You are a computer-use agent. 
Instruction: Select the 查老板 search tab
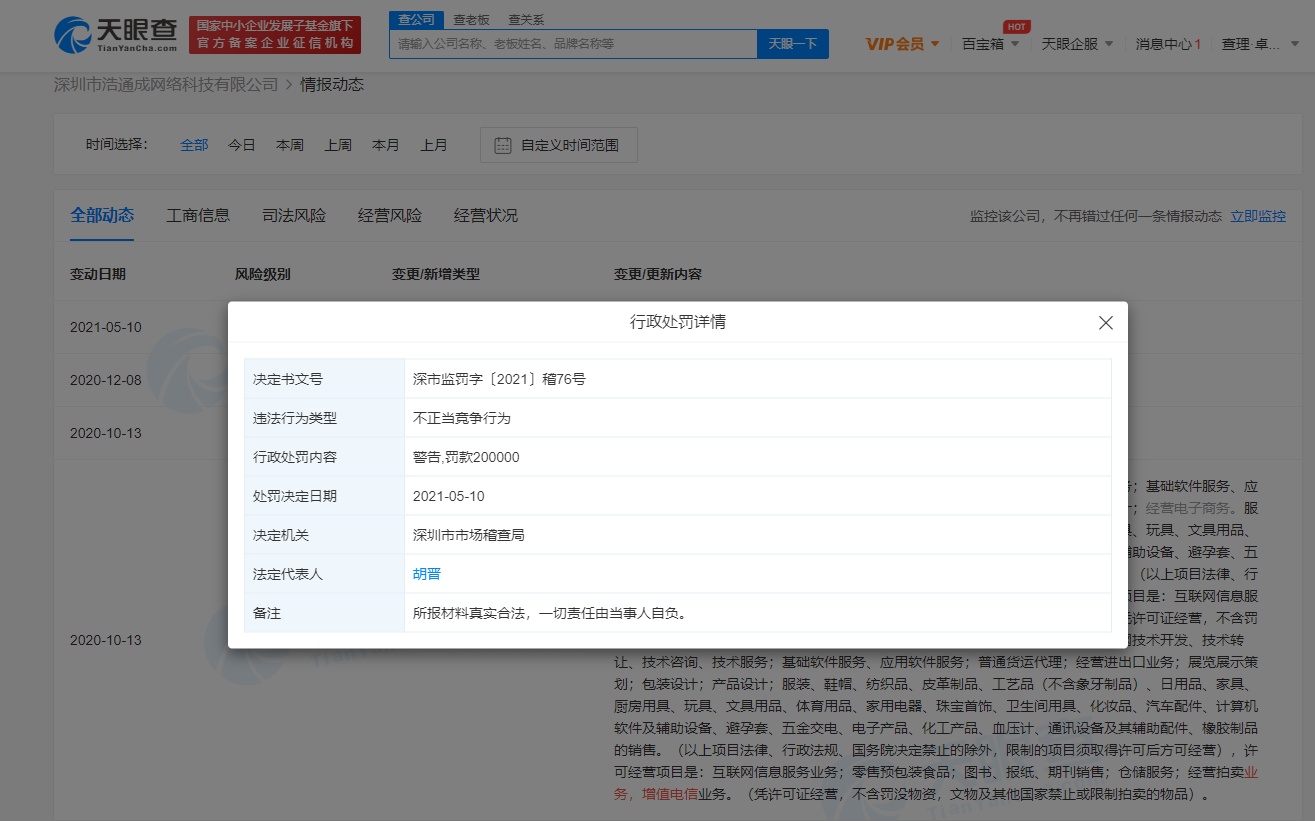tap(471, 19)
